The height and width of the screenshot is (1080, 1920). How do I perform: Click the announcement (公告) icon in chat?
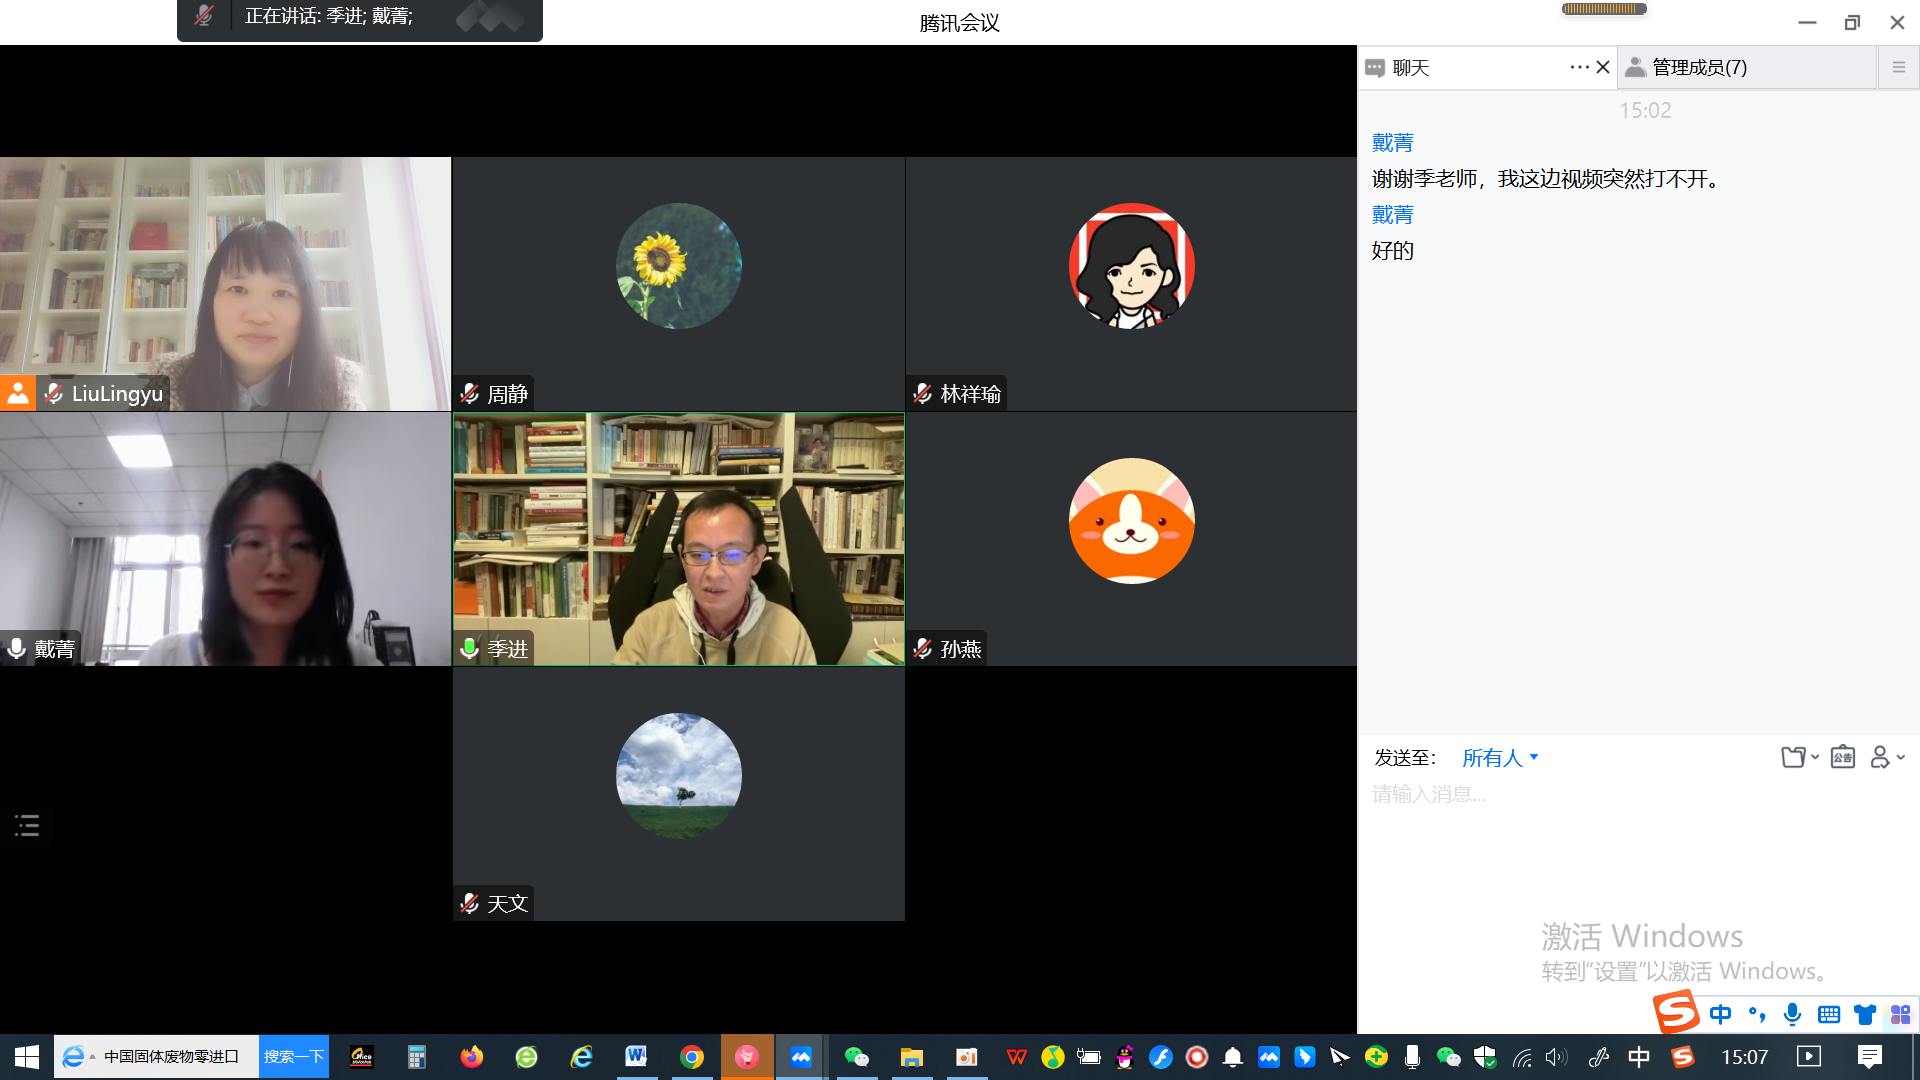(1842, 757)
